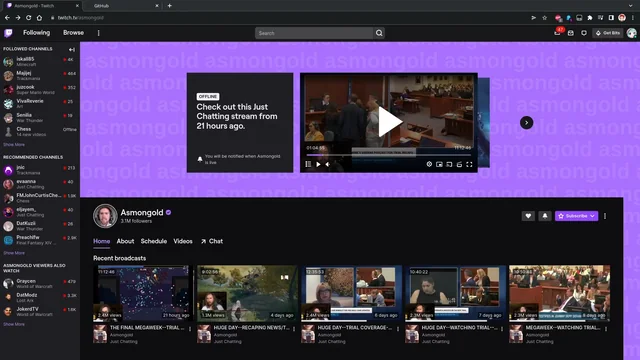Image resolution: width=640 pixels, height=360 pixels.
Task: Bookmark this page with the star icon
Action: point(544,18)
